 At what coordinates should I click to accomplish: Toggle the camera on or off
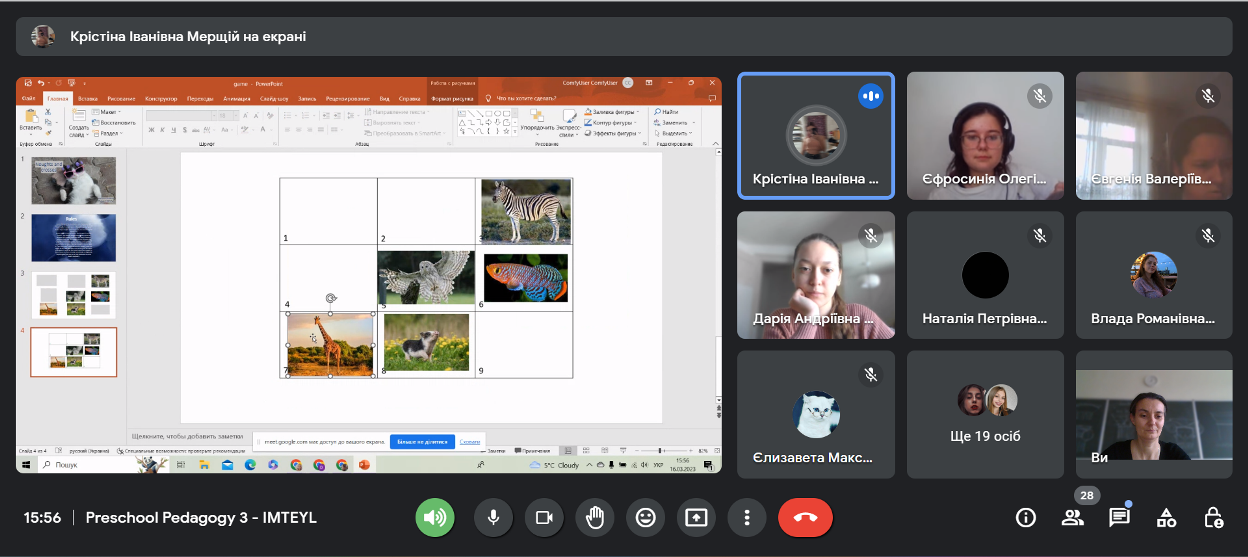tap(544, 517)
